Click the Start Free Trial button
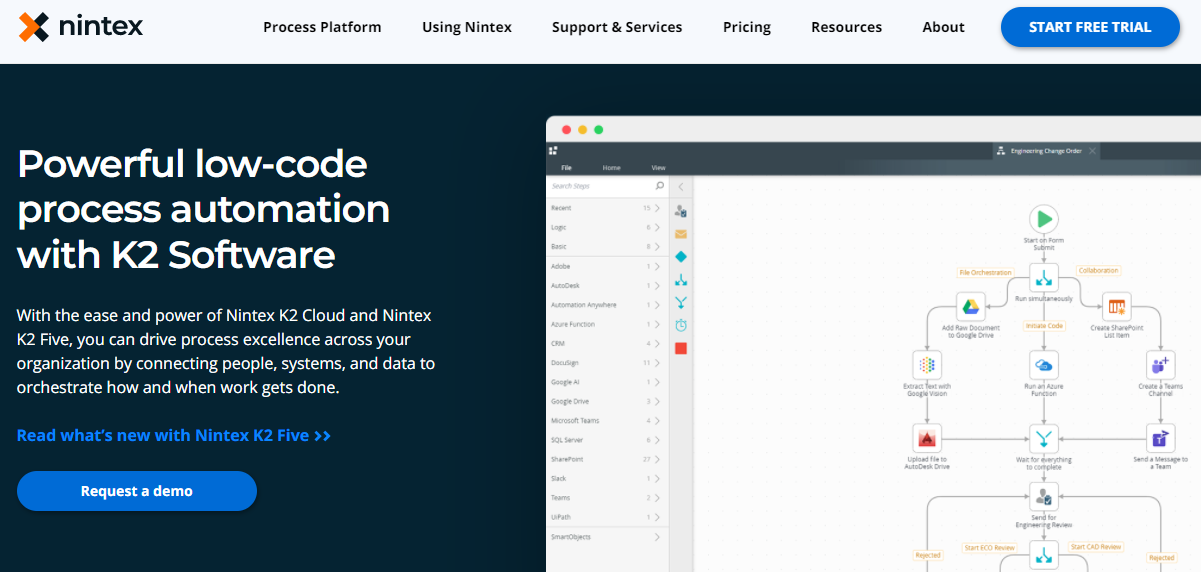 (1090, 27)
